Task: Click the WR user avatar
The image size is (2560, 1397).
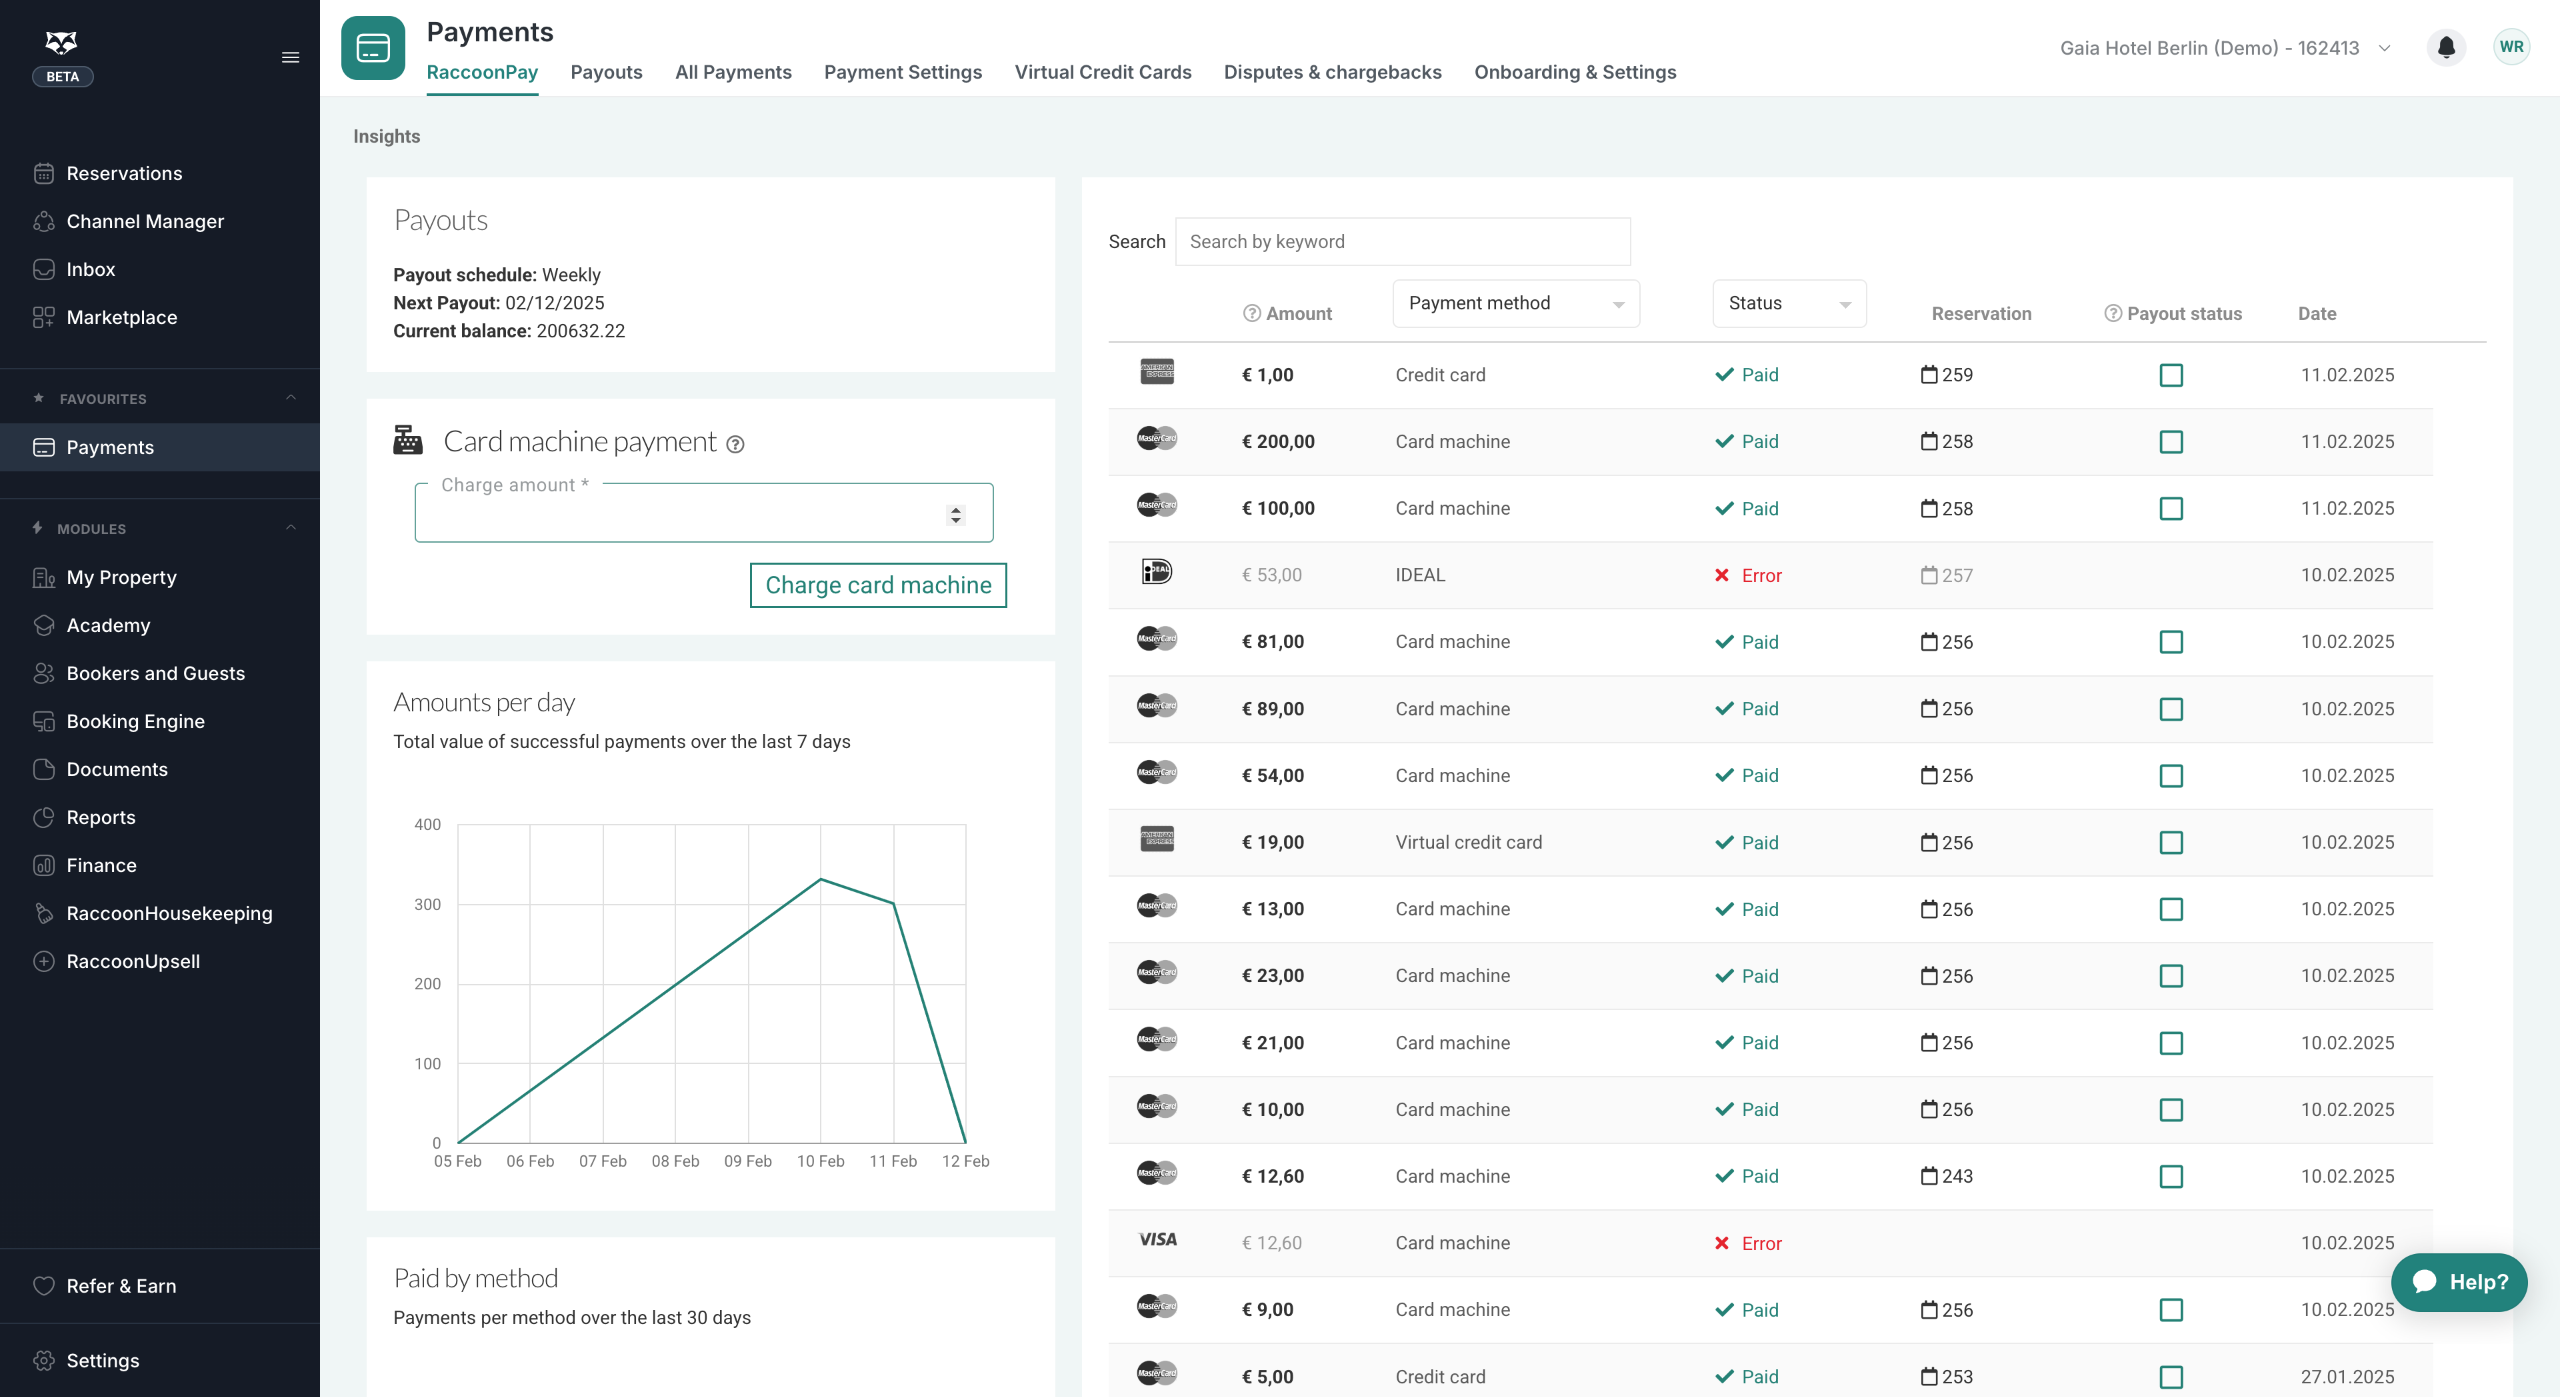Action: (x=2511, y=47)
